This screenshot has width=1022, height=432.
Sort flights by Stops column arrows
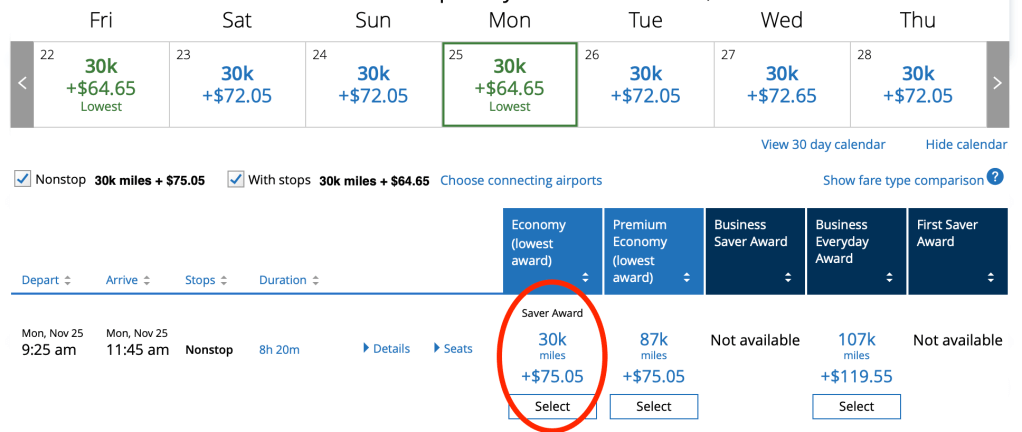pyautogui.click(x=222, y=280)
